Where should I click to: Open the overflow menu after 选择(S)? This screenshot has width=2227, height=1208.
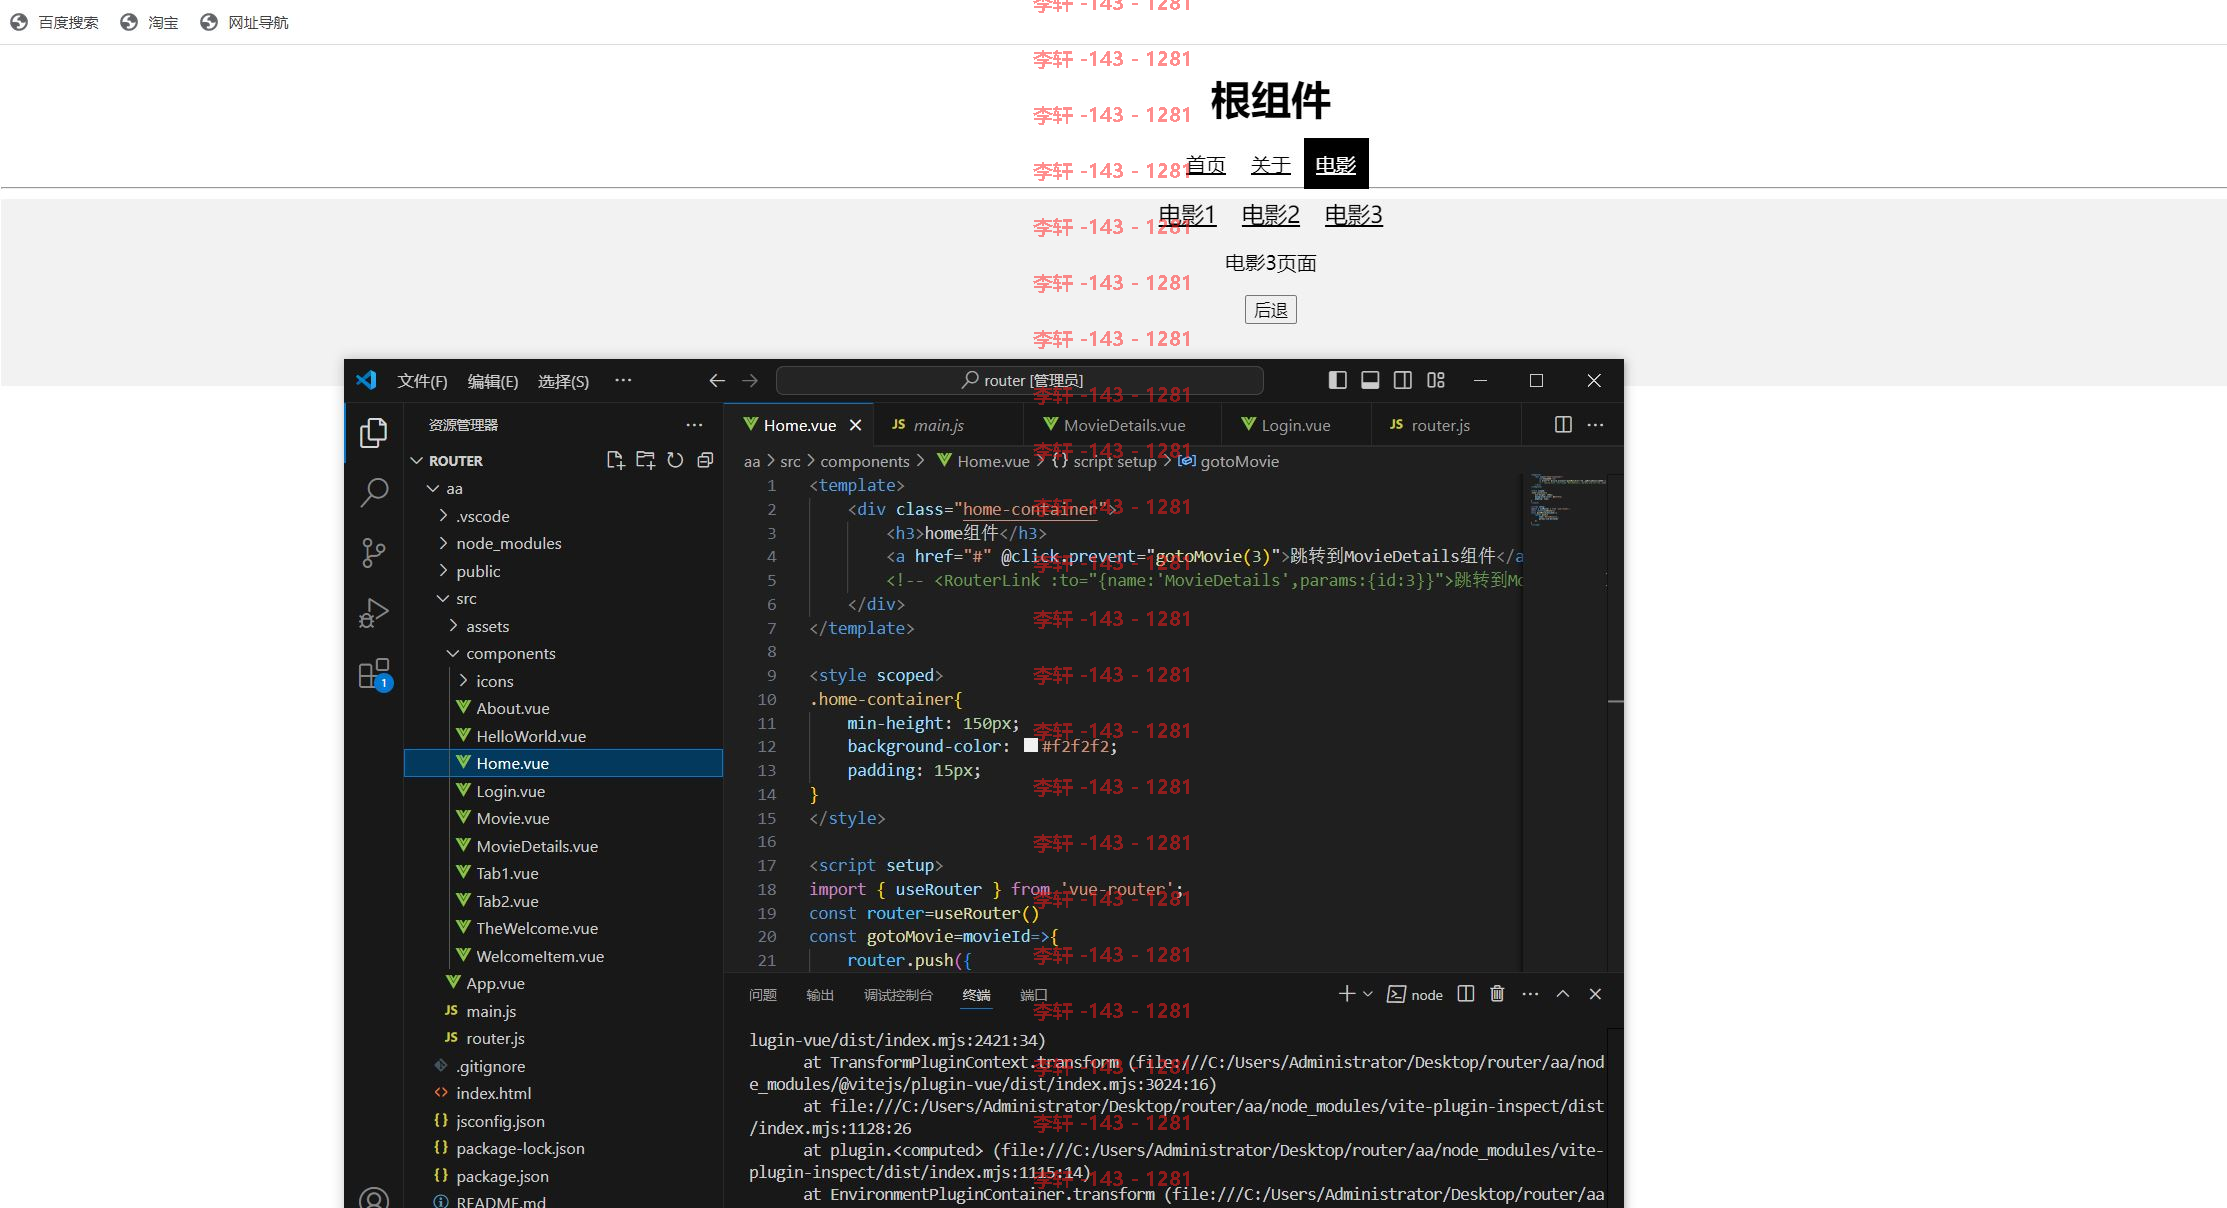(x=623, y=380)
